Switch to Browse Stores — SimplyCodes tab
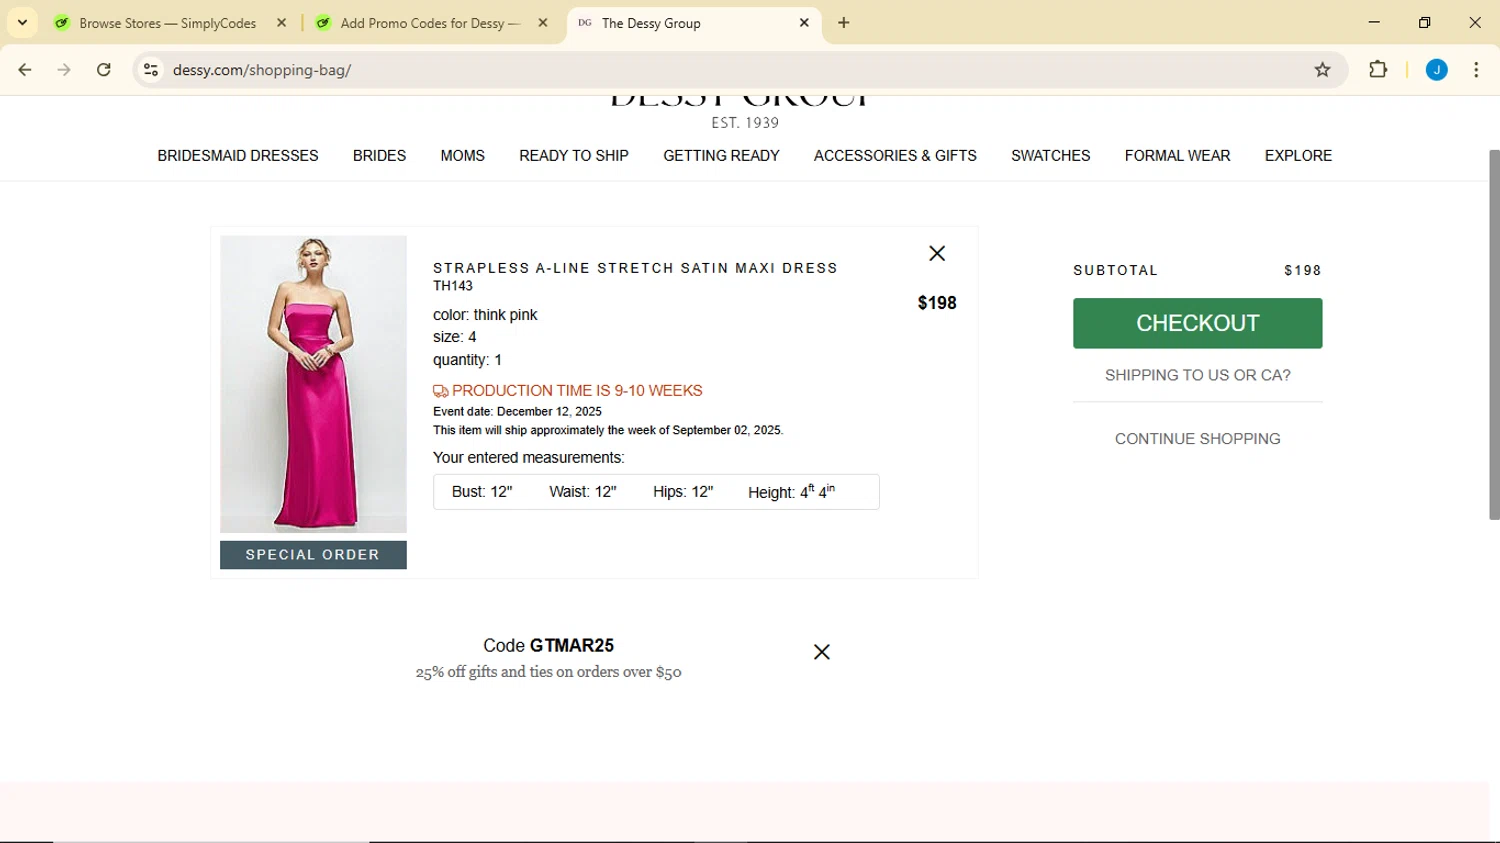The image size is (1500, 843). click(168, 23)
